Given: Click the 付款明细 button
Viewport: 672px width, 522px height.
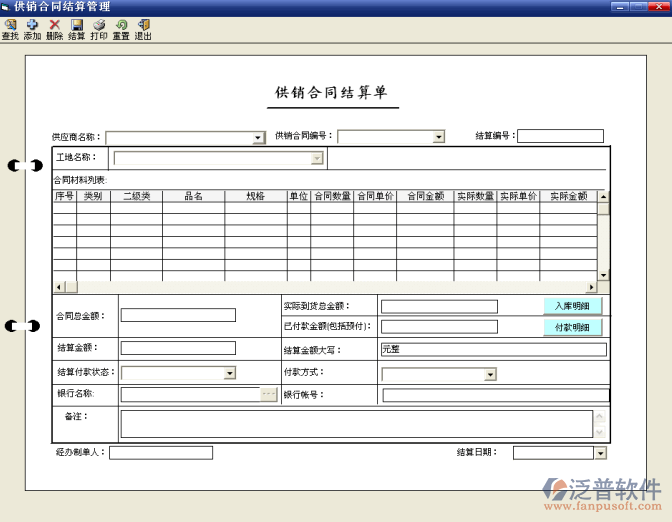Looking at the screenshot, I should tap(573, 327).
